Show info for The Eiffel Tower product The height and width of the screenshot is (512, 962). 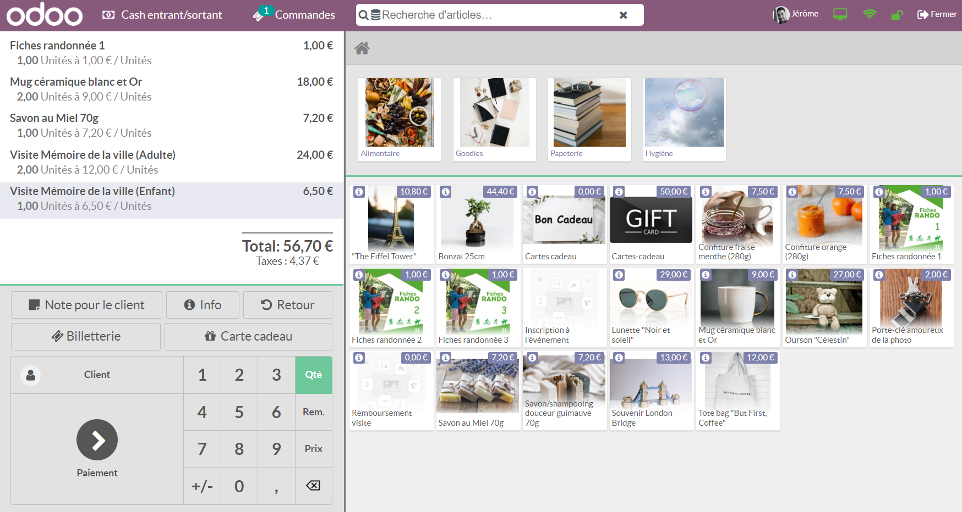pyautogui.click(x=359, y=192)
